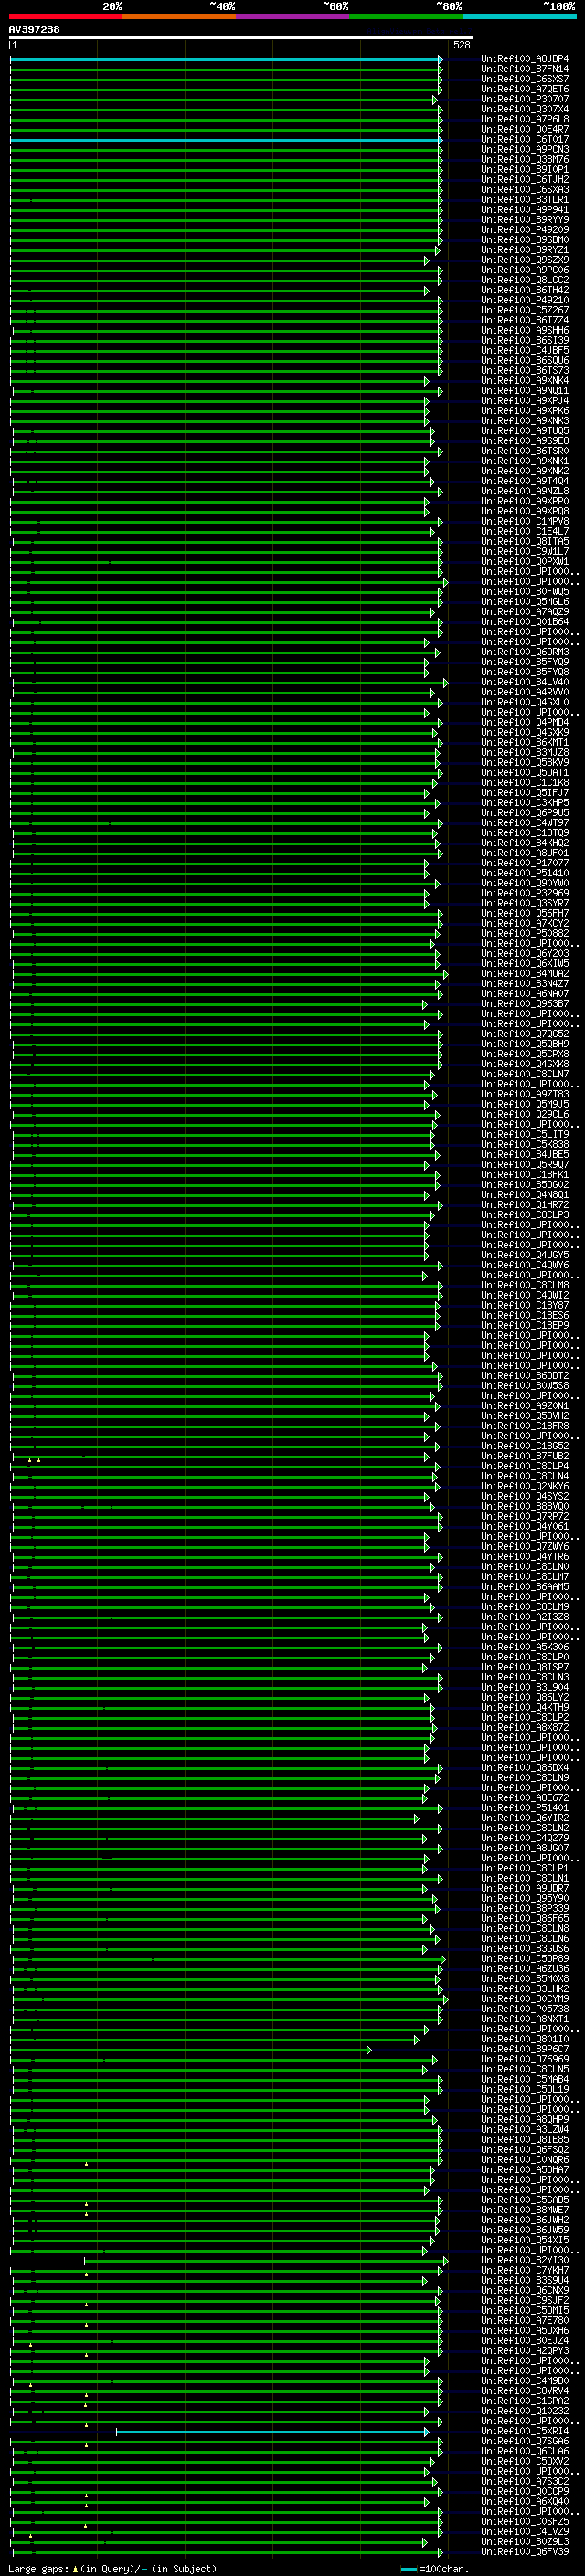Select label UniRef100_B6SQU6
Image resolution: width=585 pixels, height=2576 pixels.
524,360
